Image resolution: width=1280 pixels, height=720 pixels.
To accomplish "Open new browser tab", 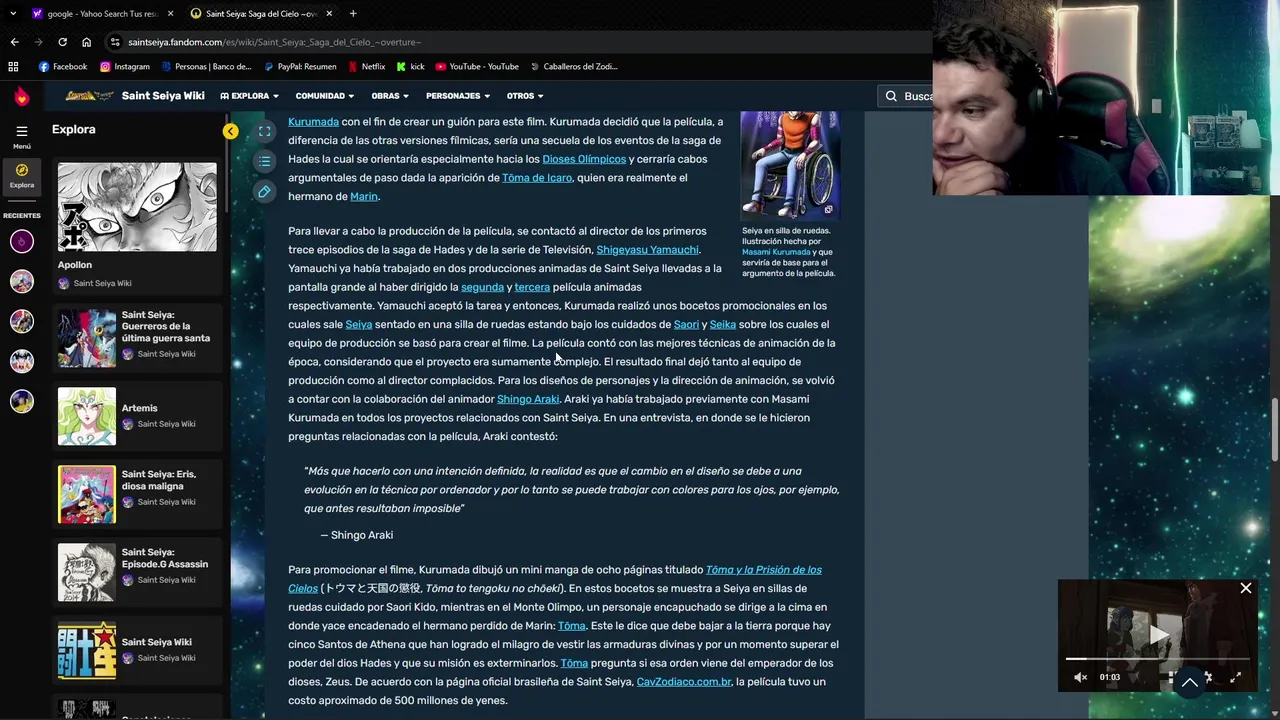I will click(x=353, y=13).
